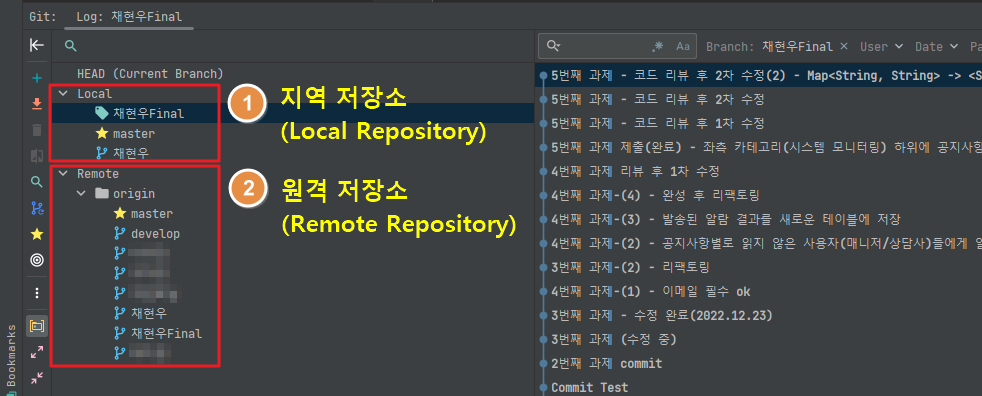Click the Expand All arrows icon
This screenshot has width=982, height=396.
(x=37, y=352)
